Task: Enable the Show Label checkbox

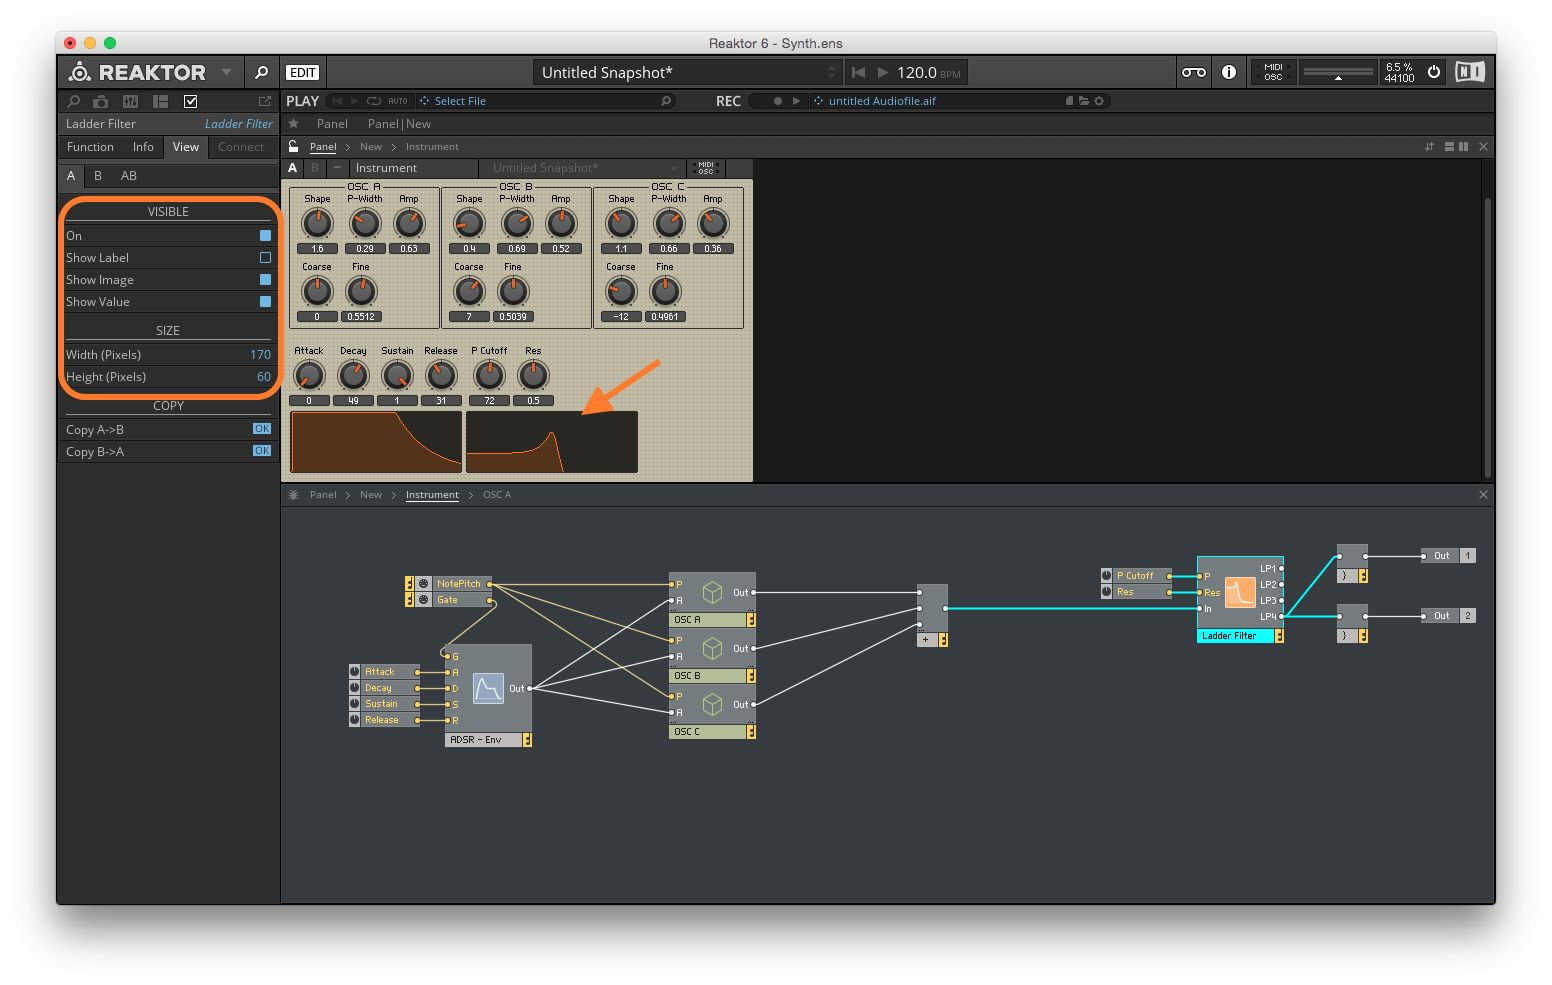Action: [x=265, y=258]
